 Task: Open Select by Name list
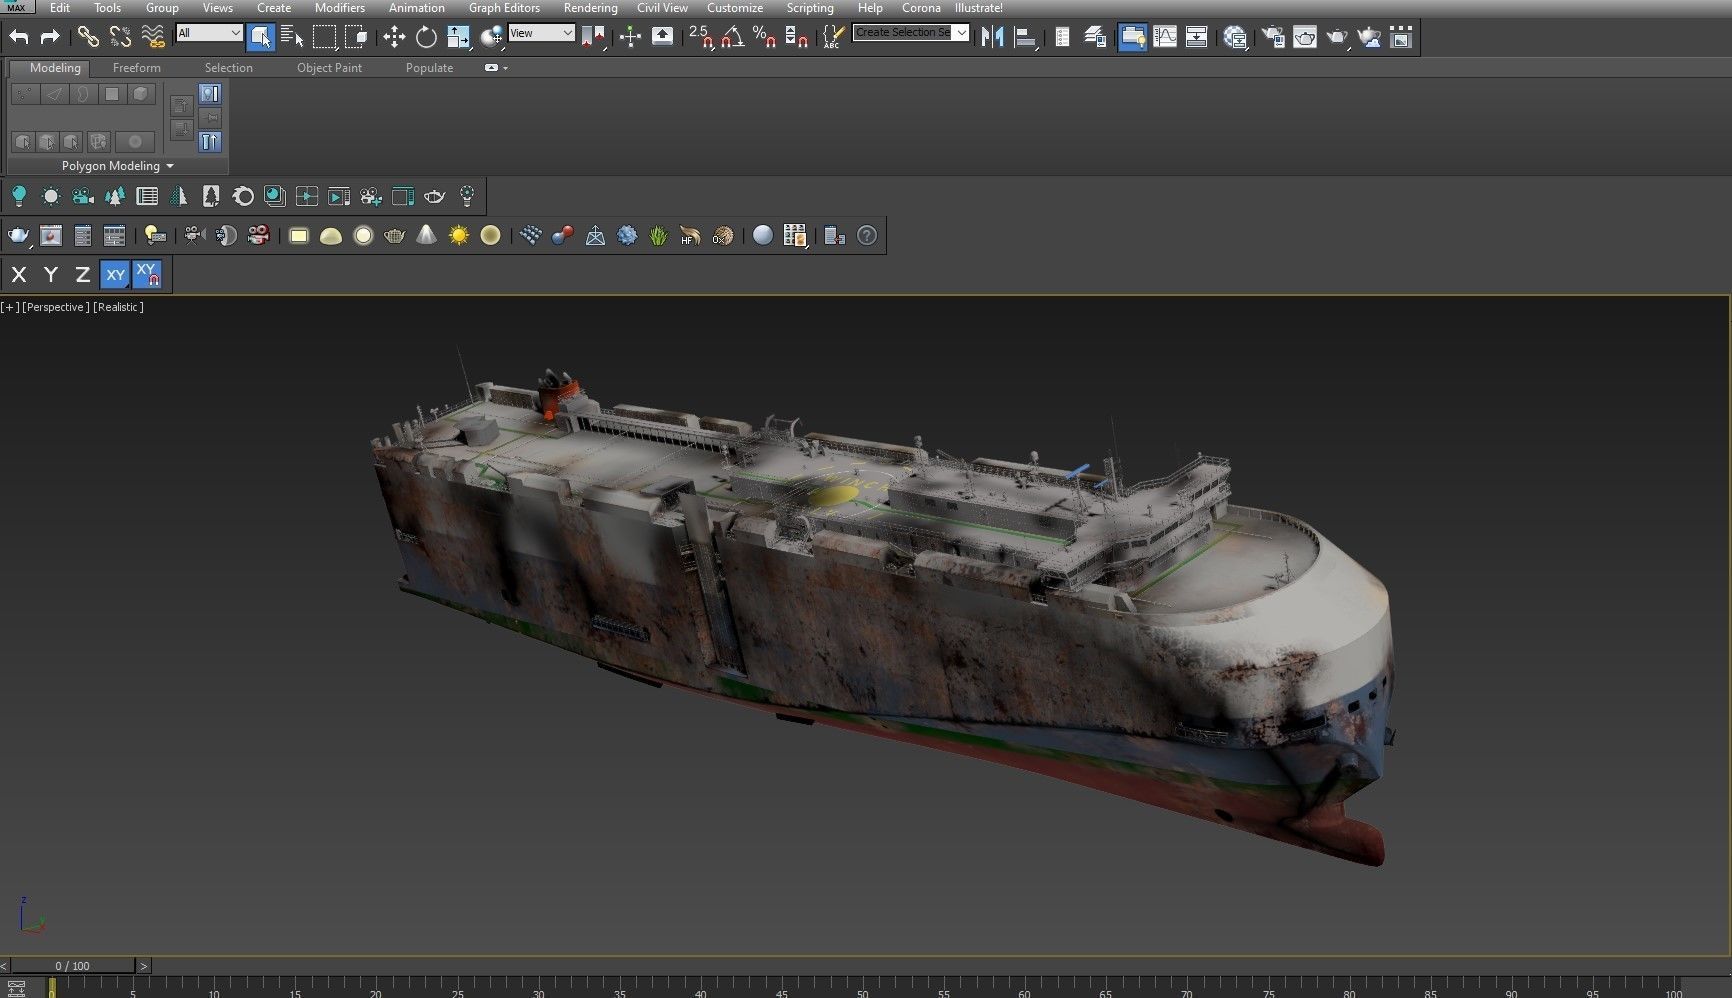coord(292,37)
